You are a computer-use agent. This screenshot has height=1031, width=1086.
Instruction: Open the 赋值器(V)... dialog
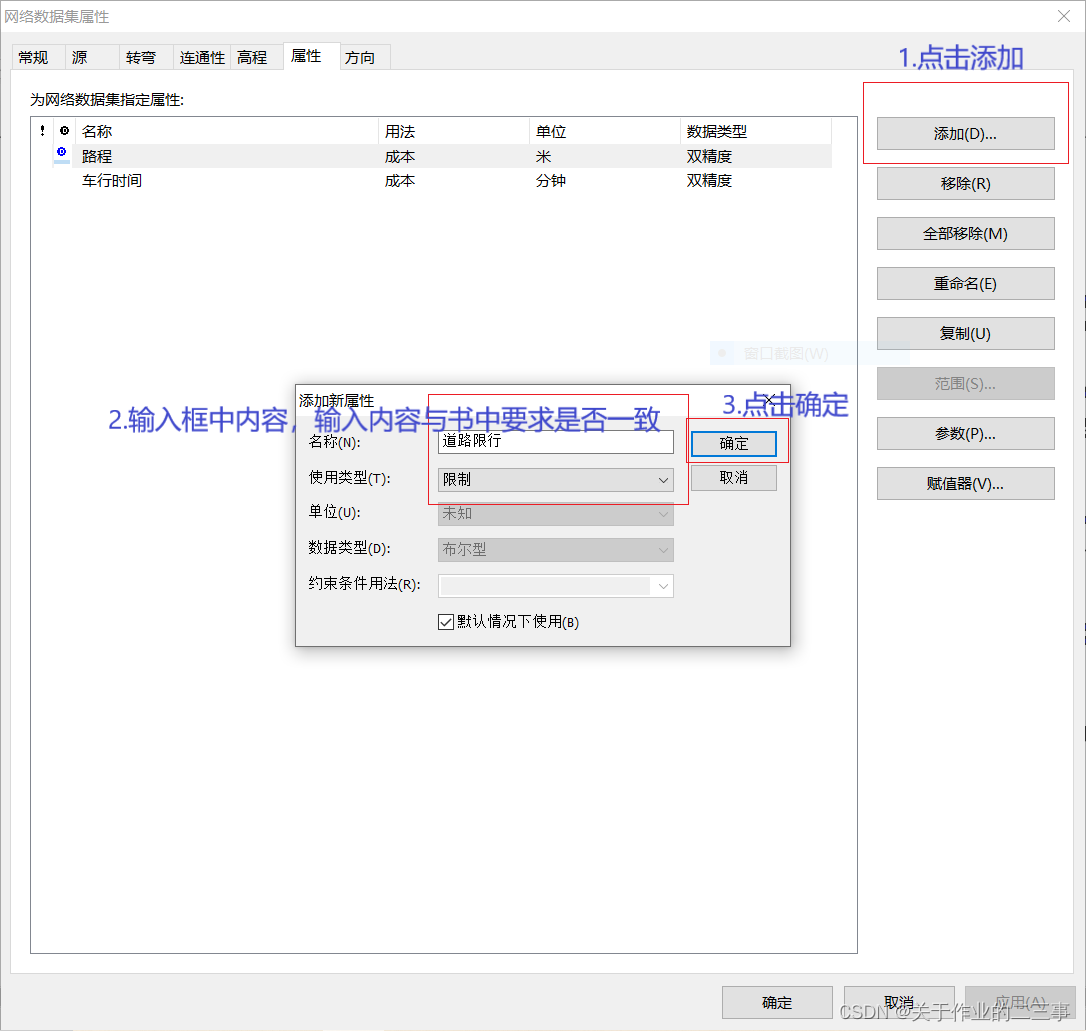pos(965,483)
